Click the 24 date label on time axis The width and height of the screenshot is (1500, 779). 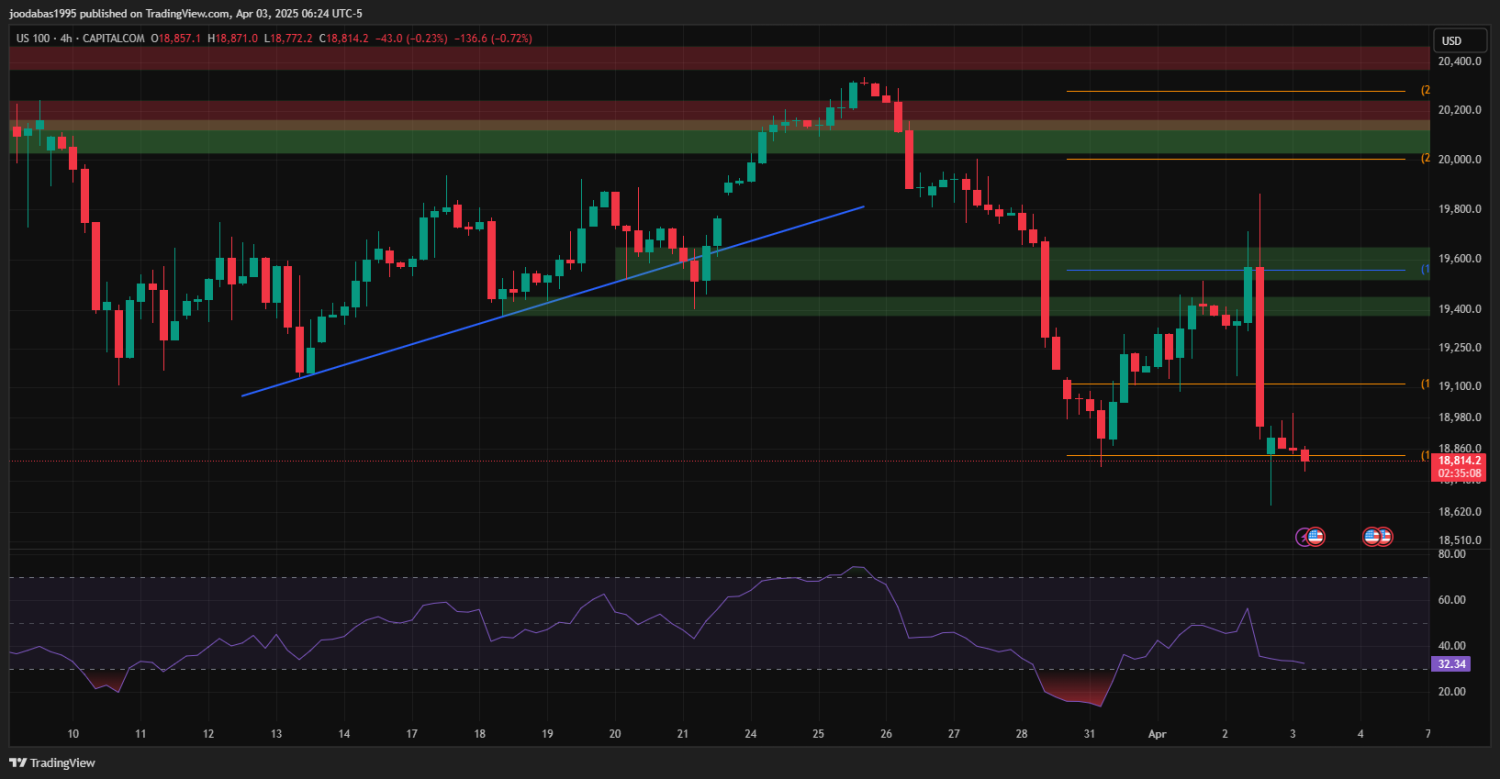tap(750, 733)
